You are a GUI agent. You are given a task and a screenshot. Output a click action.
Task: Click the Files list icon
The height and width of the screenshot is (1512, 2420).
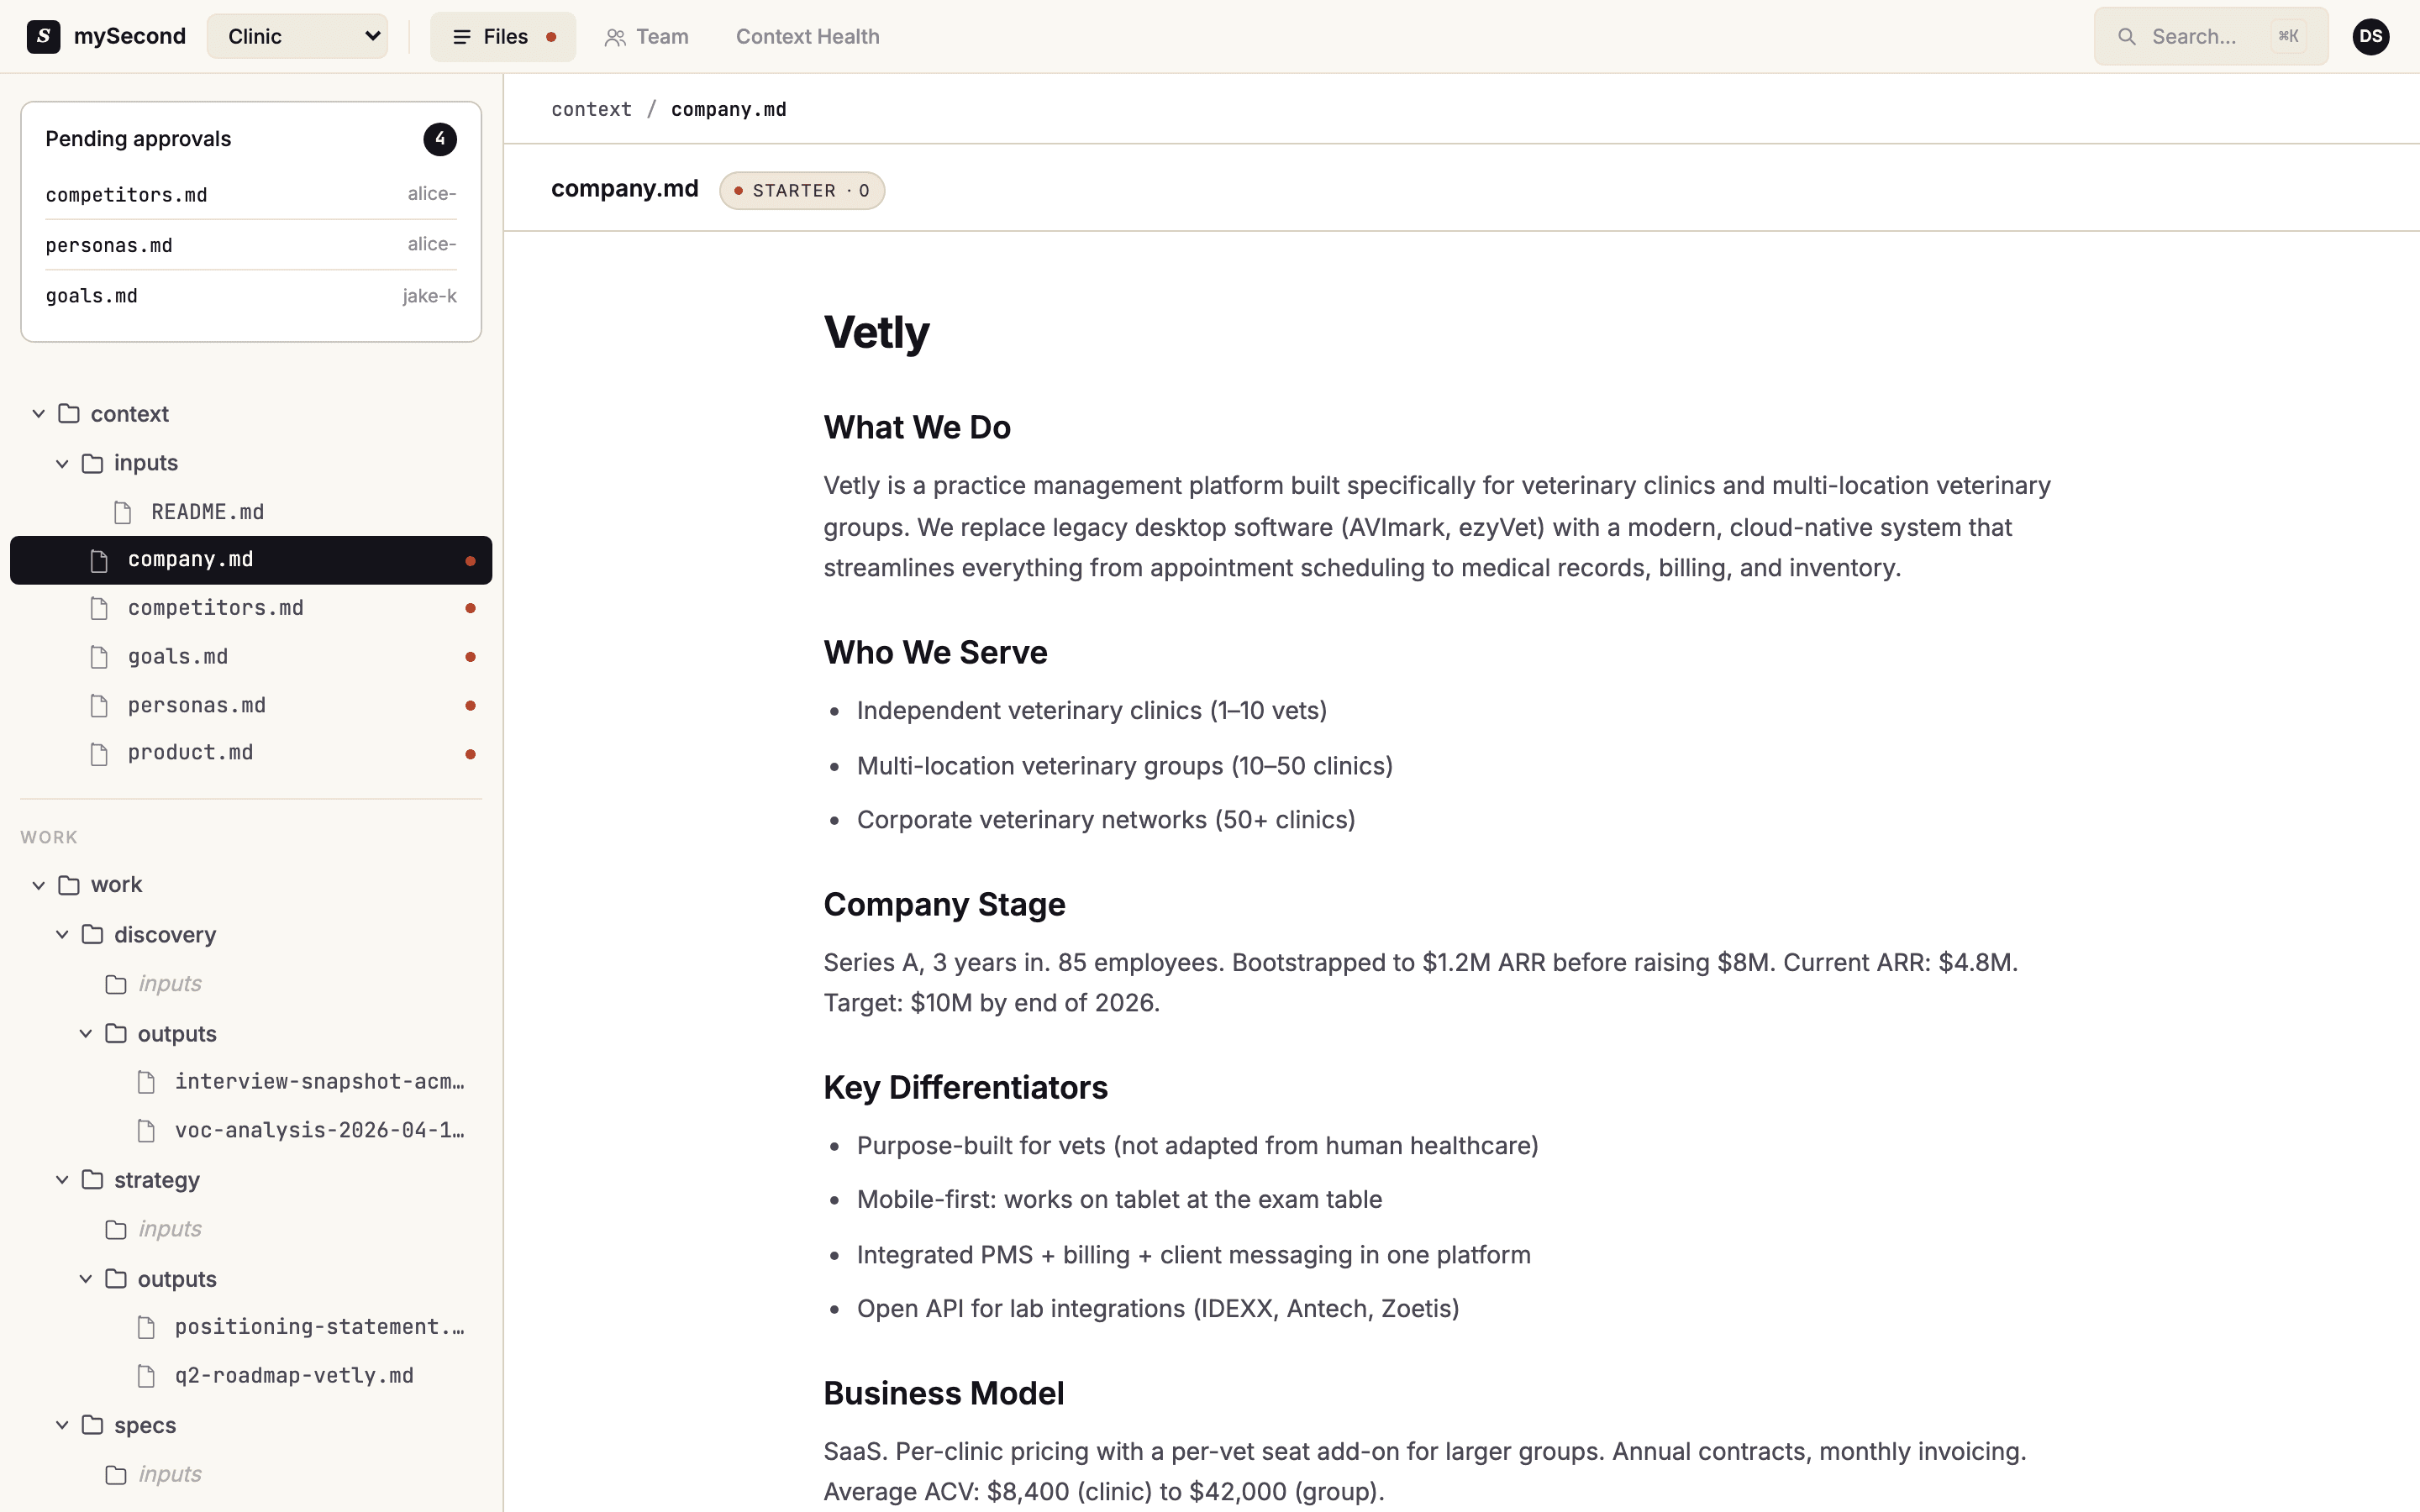462,37
